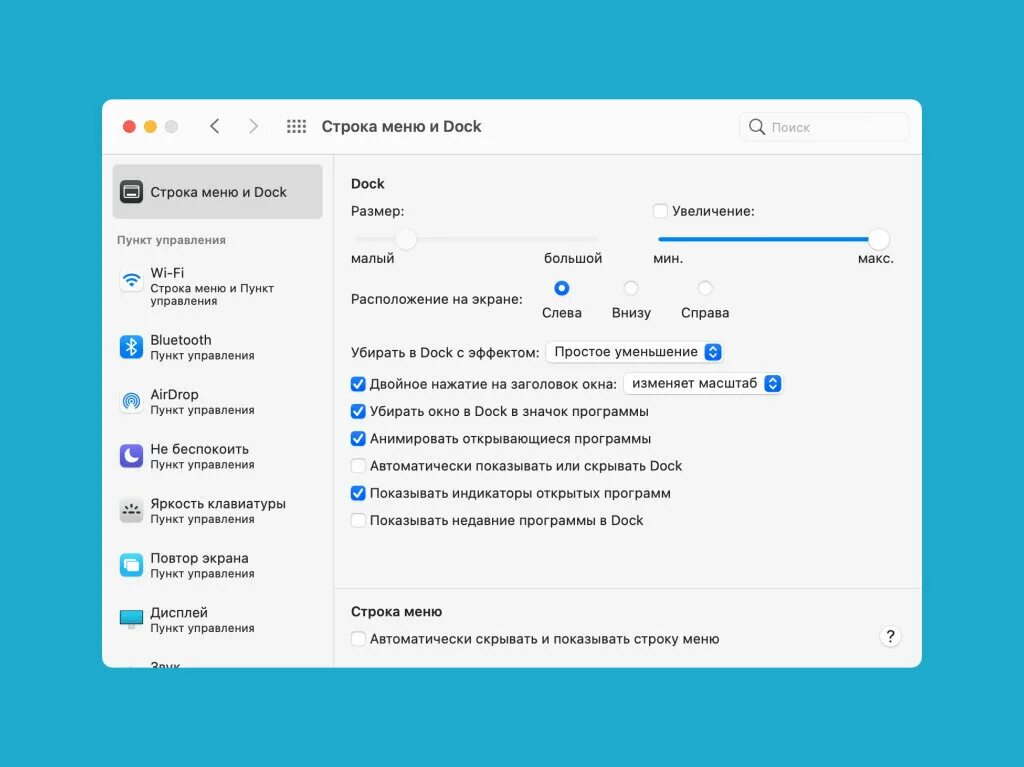Click the Bluetooth icon in sidebar
The height and width of the screenshot is (767, 1024).
point(131,347)
